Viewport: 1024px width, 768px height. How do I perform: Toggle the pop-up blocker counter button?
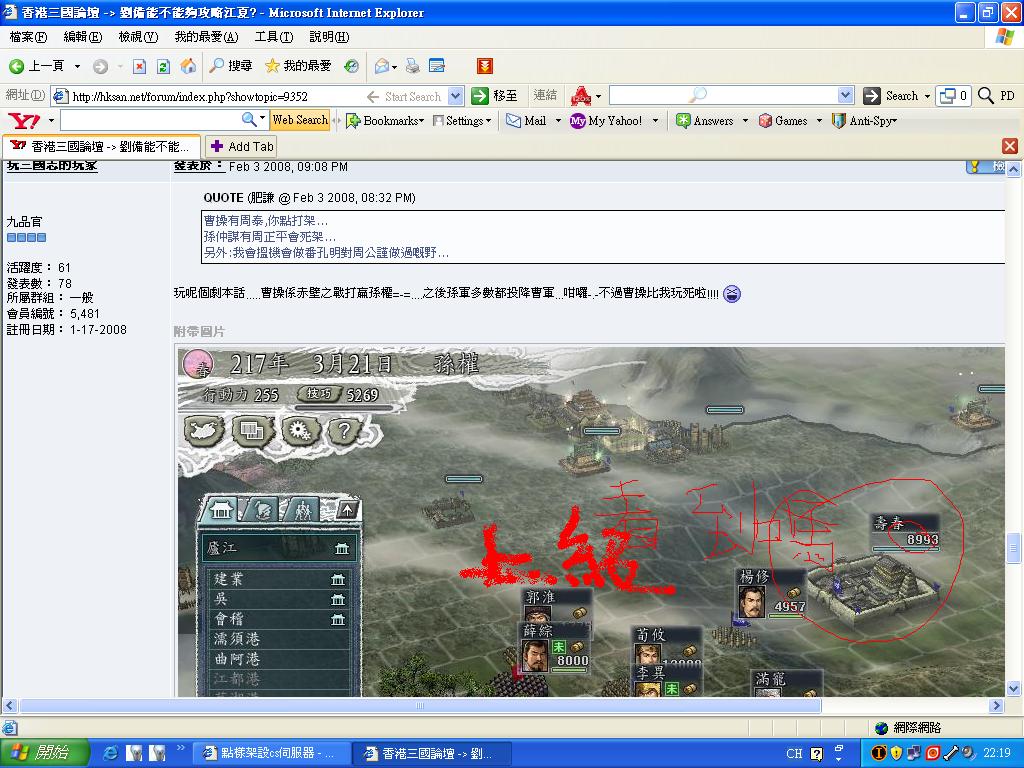[x=953, y=96]
